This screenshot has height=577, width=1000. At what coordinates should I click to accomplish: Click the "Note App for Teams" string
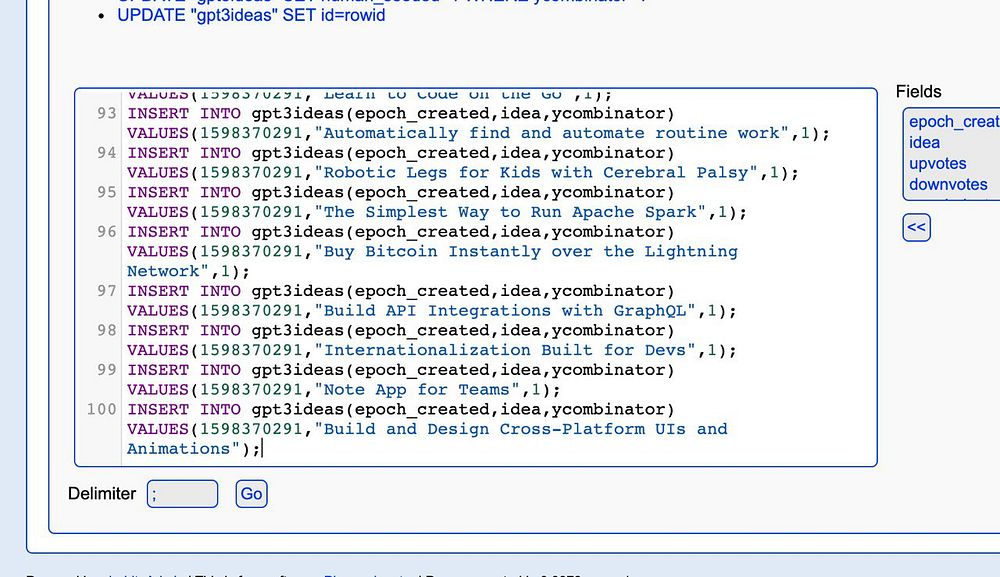point(417,390)
